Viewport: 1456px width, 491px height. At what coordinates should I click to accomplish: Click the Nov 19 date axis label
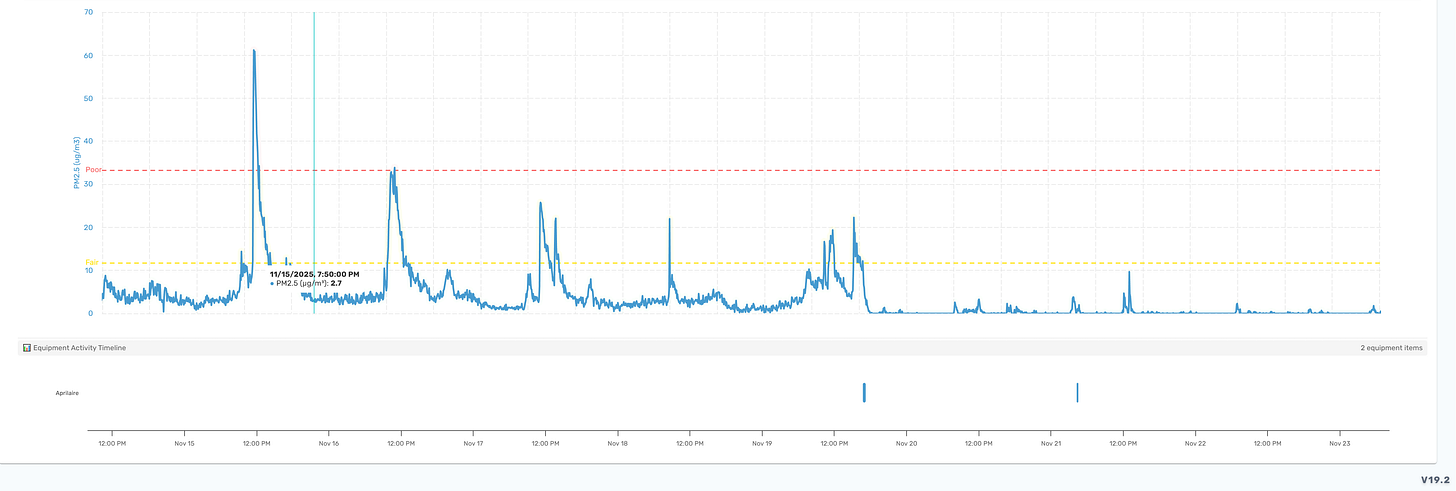pyautogui.click(x=762, y=442)
